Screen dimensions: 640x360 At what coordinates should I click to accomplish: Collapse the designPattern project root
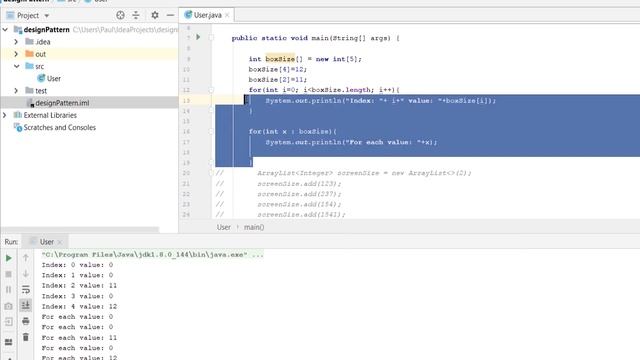coord(5,29)
